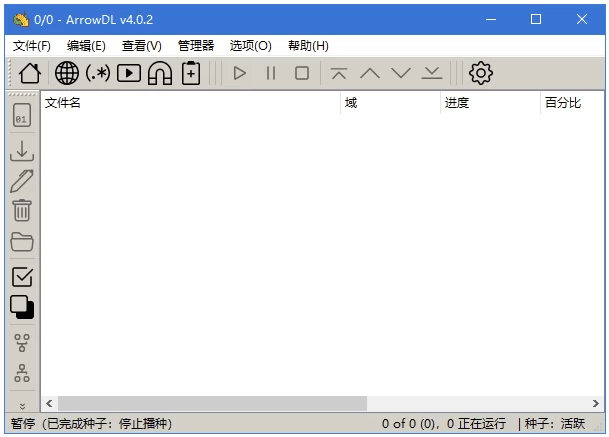Screen dimensions: 609x437
Task: Click the invert selection squares icon
Action: pos(22,307)
